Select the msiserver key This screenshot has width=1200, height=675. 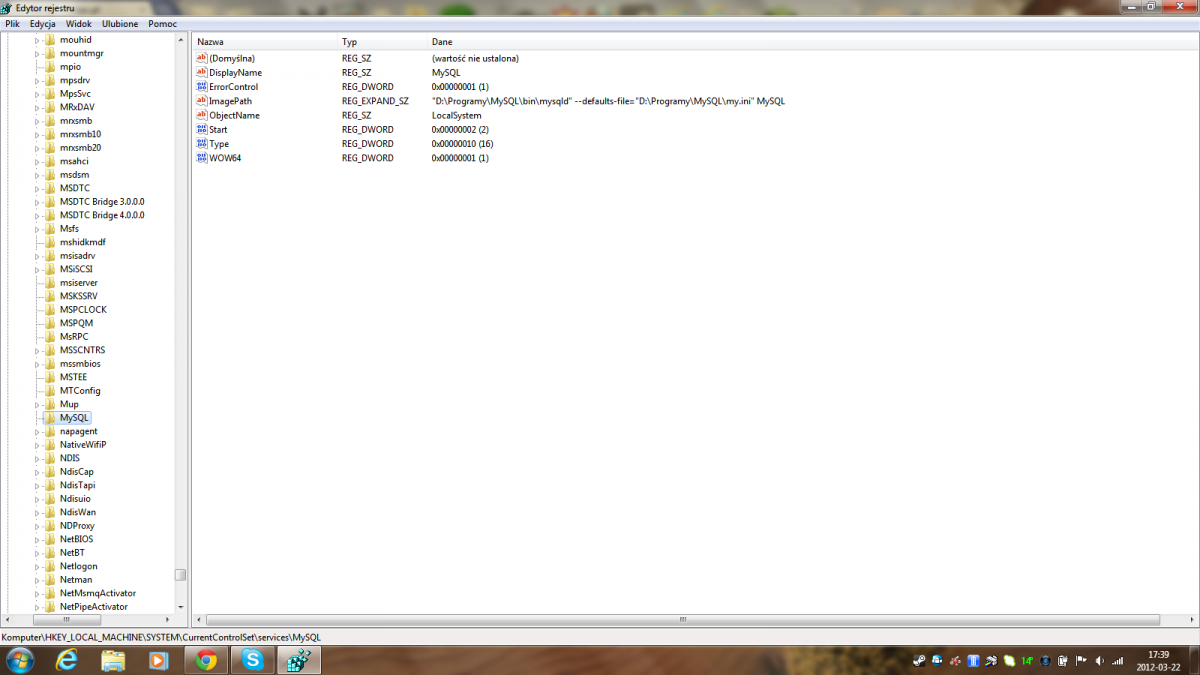pyautogui.click(x=78, y=283)
